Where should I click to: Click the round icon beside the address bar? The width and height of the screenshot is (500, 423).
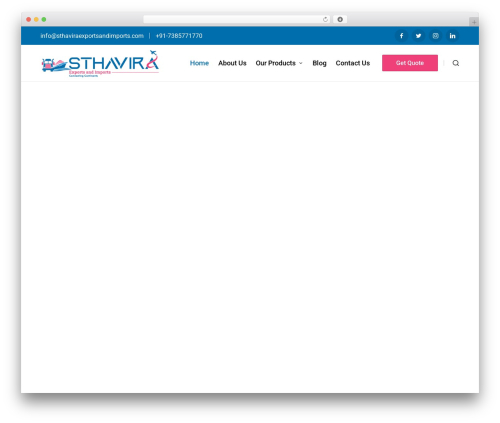(x=340, y=19)
